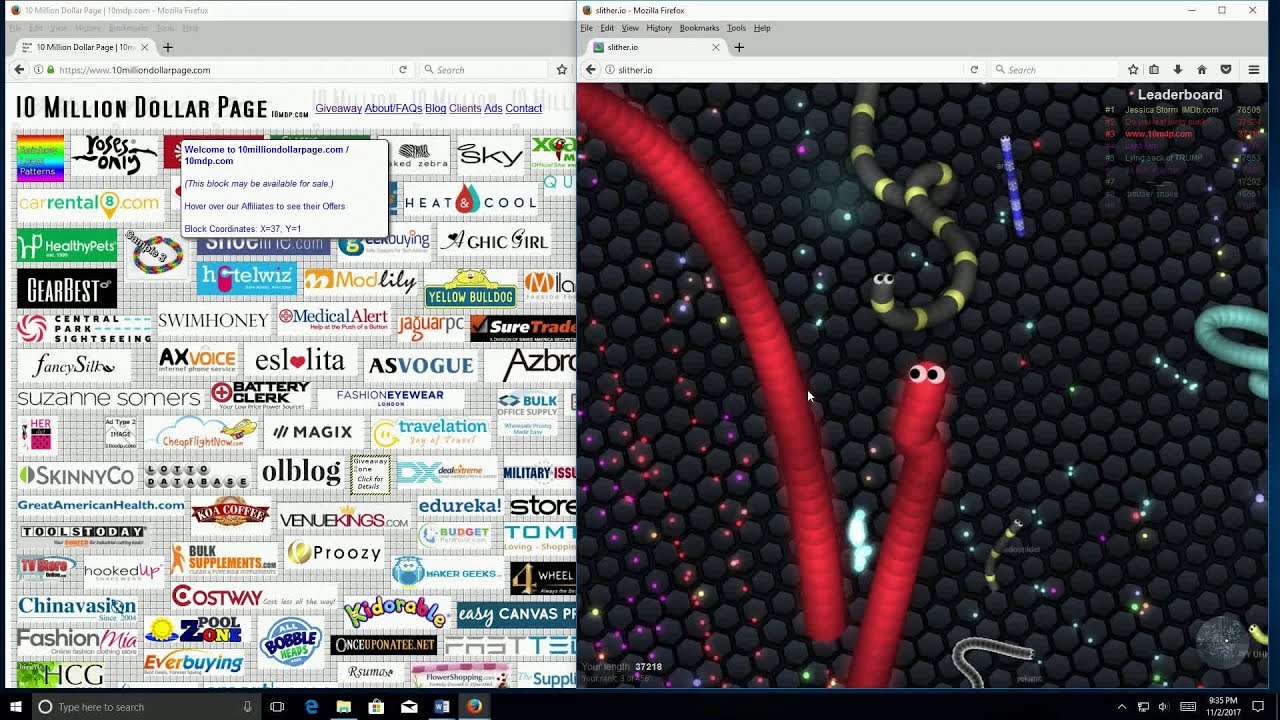Open Task View on the taskbar

point(277,707)
